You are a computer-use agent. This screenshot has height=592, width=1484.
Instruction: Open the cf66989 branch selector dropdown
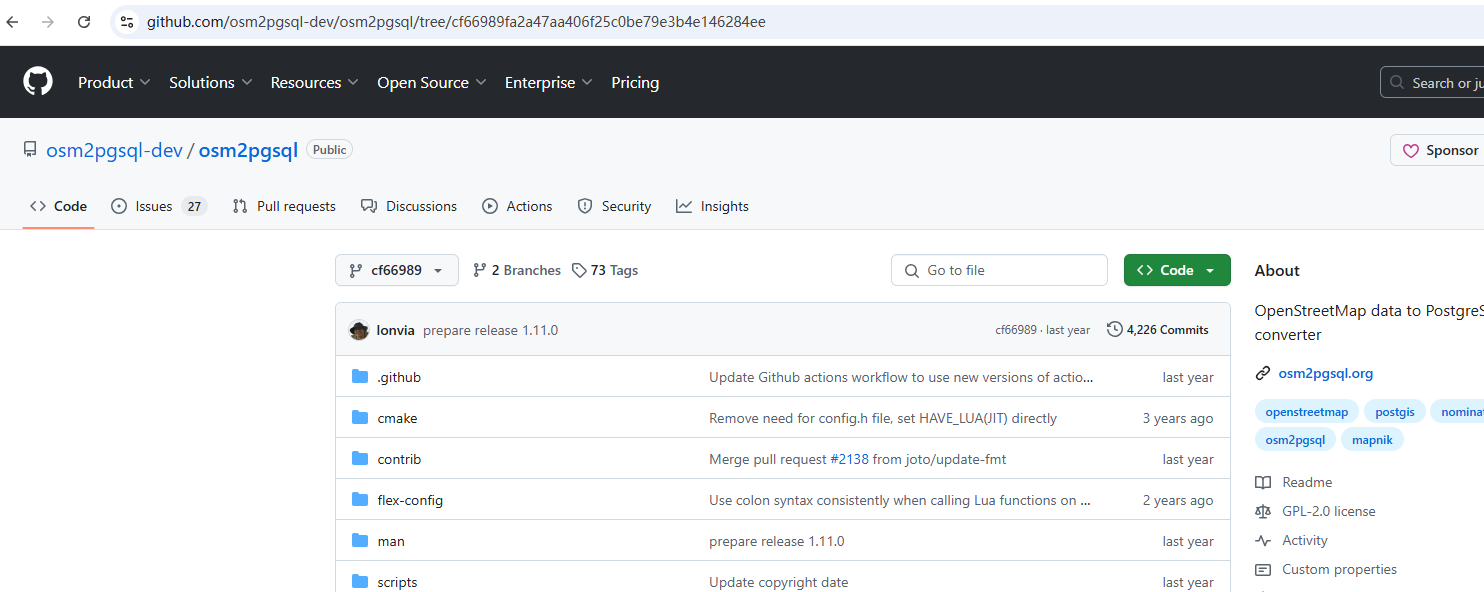tap(397, 270)
